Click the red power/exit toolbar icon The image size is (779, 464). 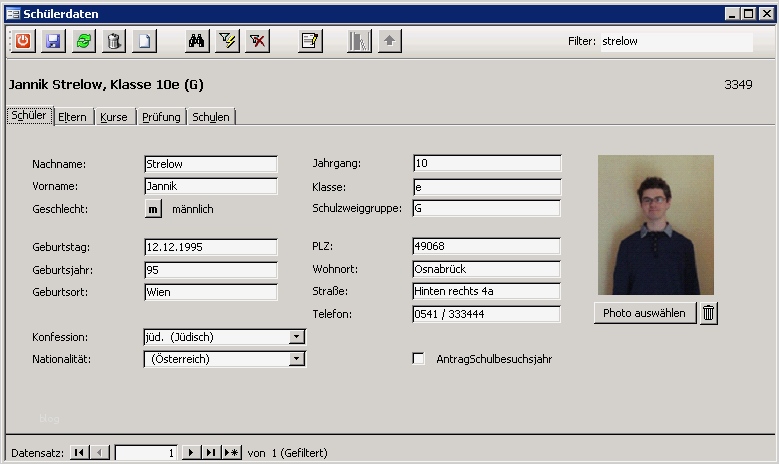pos(23,41)
